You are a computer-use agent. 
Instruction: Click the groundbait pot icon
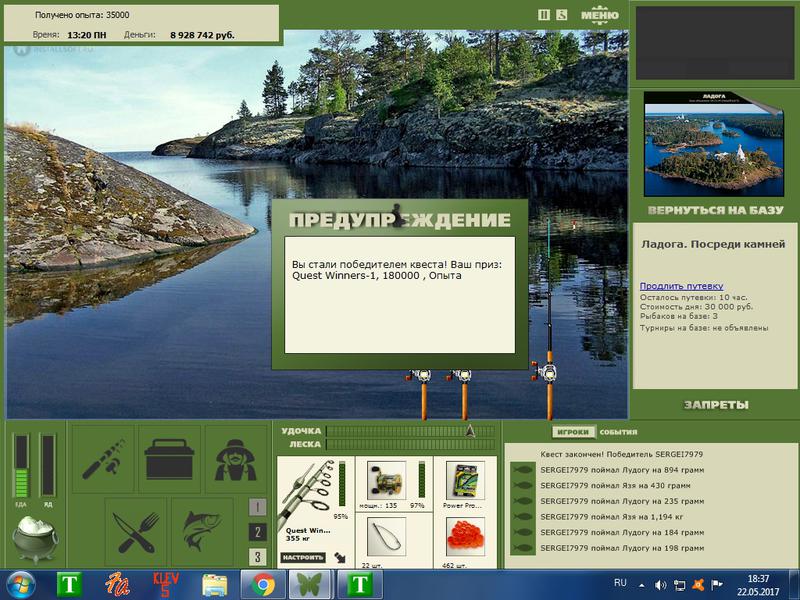point(35,537)
